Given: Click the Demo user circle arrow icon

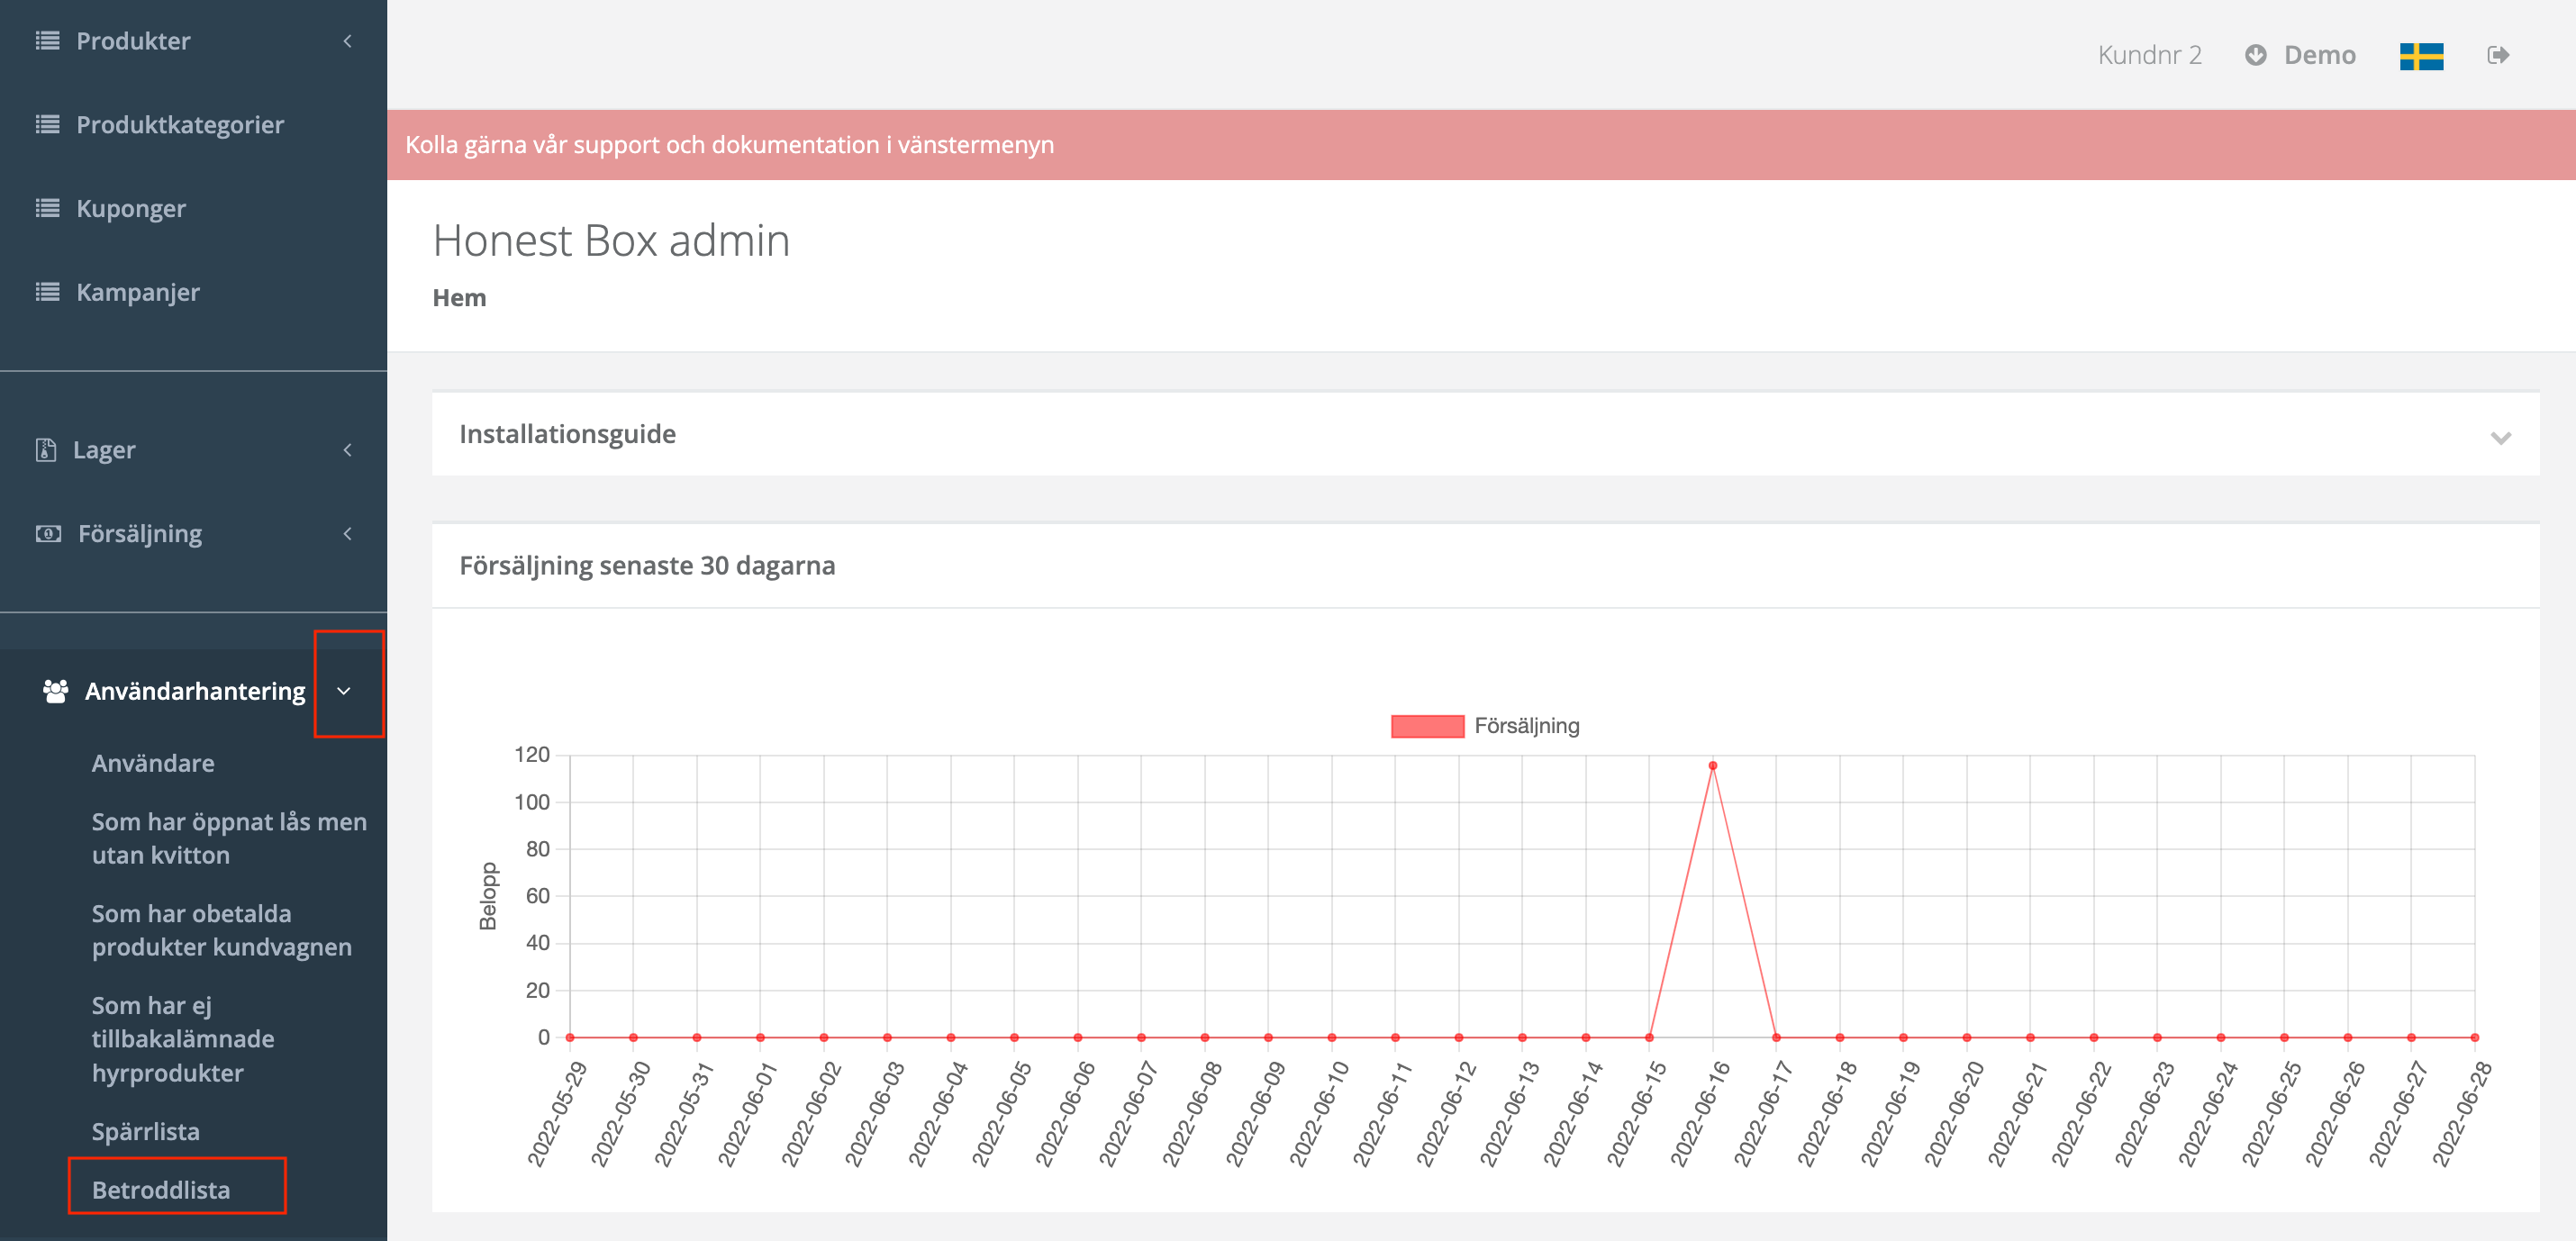Looking at the screenshot, I should [2255, 55].
